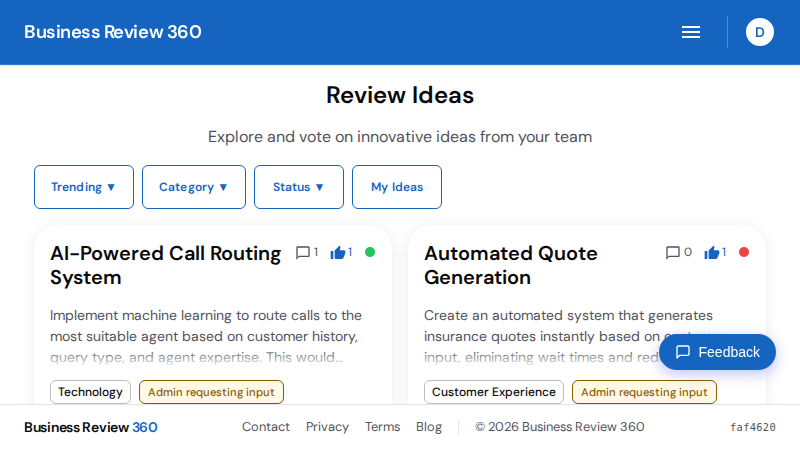Upvote the Automated Quote Generation idea
Screen dimensions: 800x450
click(x=712, y=253)
